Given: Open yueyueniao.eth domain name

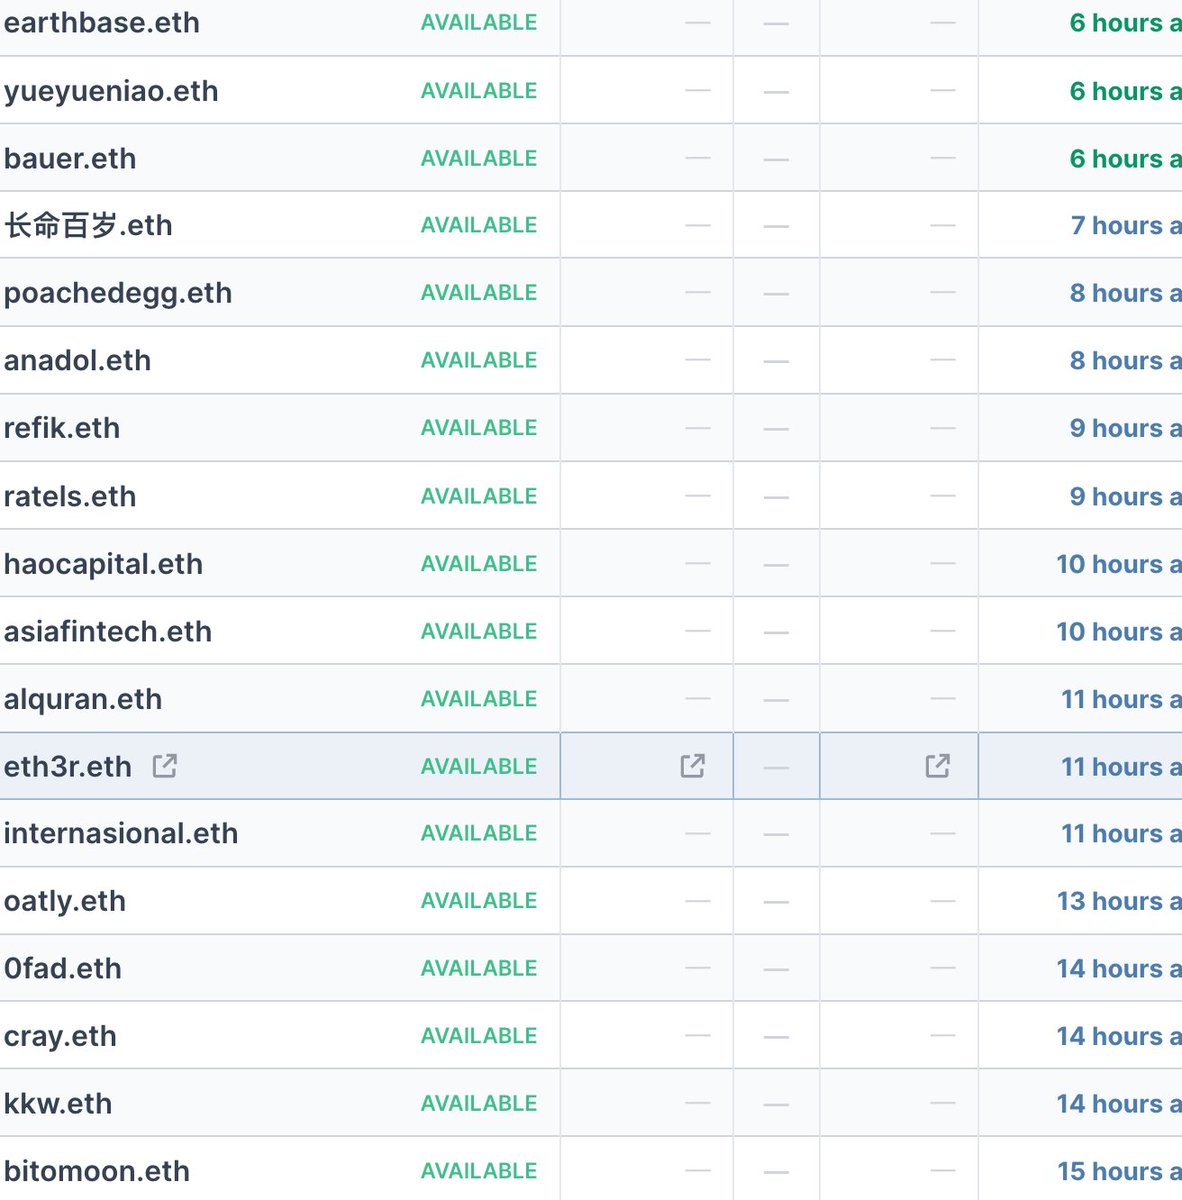Looking at the screenshot, I should pos(110,91).
